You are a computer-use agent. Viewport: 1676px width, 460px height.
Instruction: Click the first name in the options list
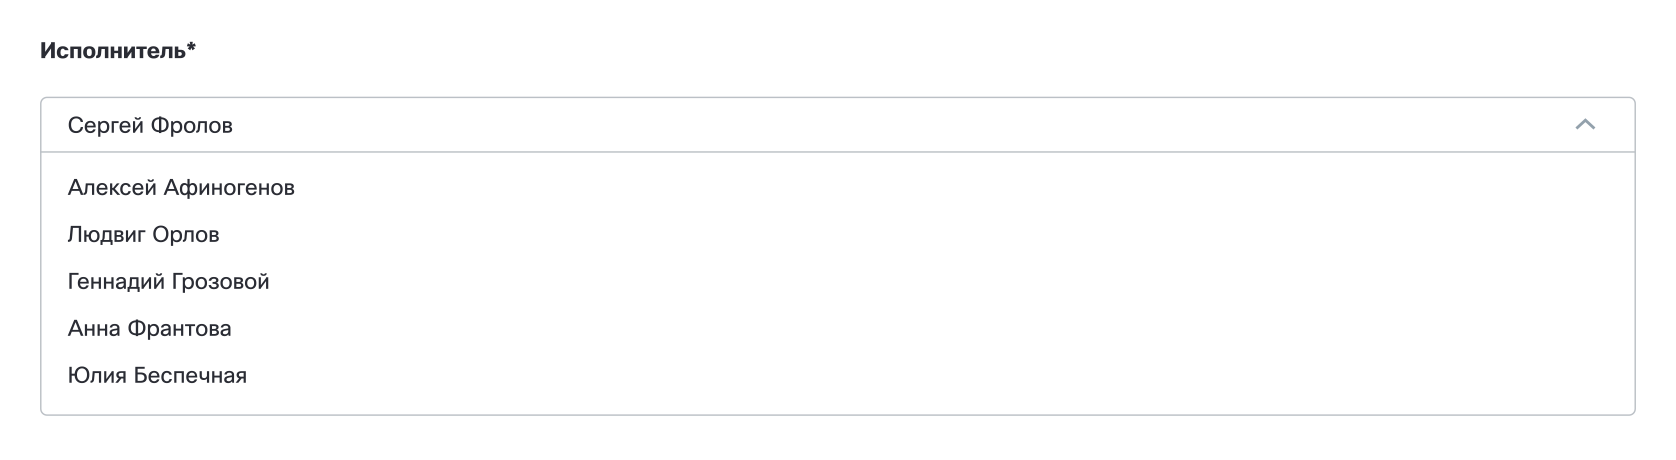point(181,188)
